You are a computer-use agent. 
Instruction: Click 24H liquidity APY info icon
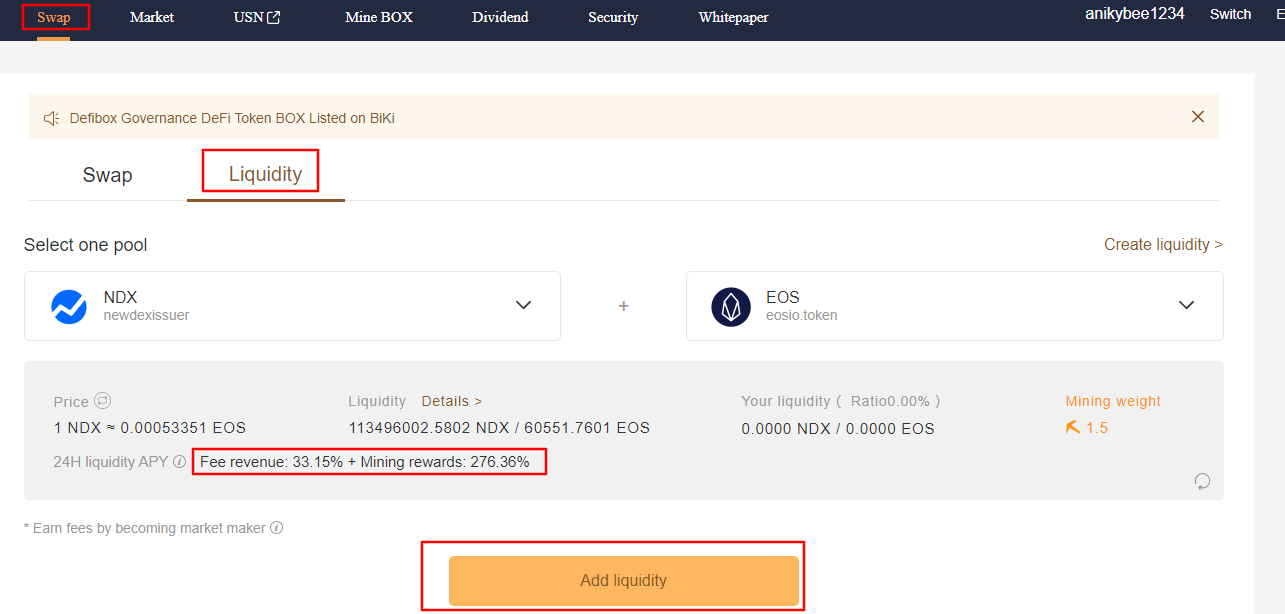179,462
